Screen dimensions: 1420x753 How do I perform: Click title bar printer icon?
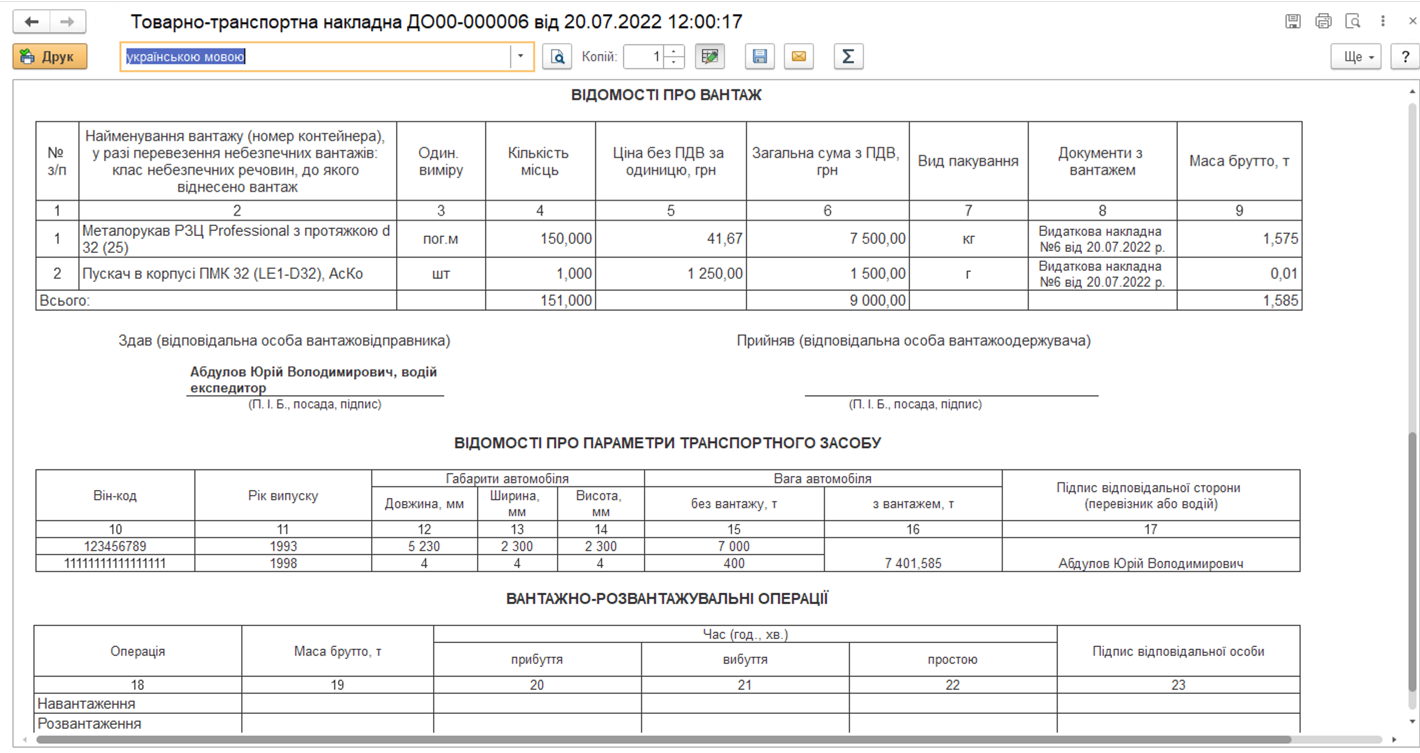point(1323,21)
